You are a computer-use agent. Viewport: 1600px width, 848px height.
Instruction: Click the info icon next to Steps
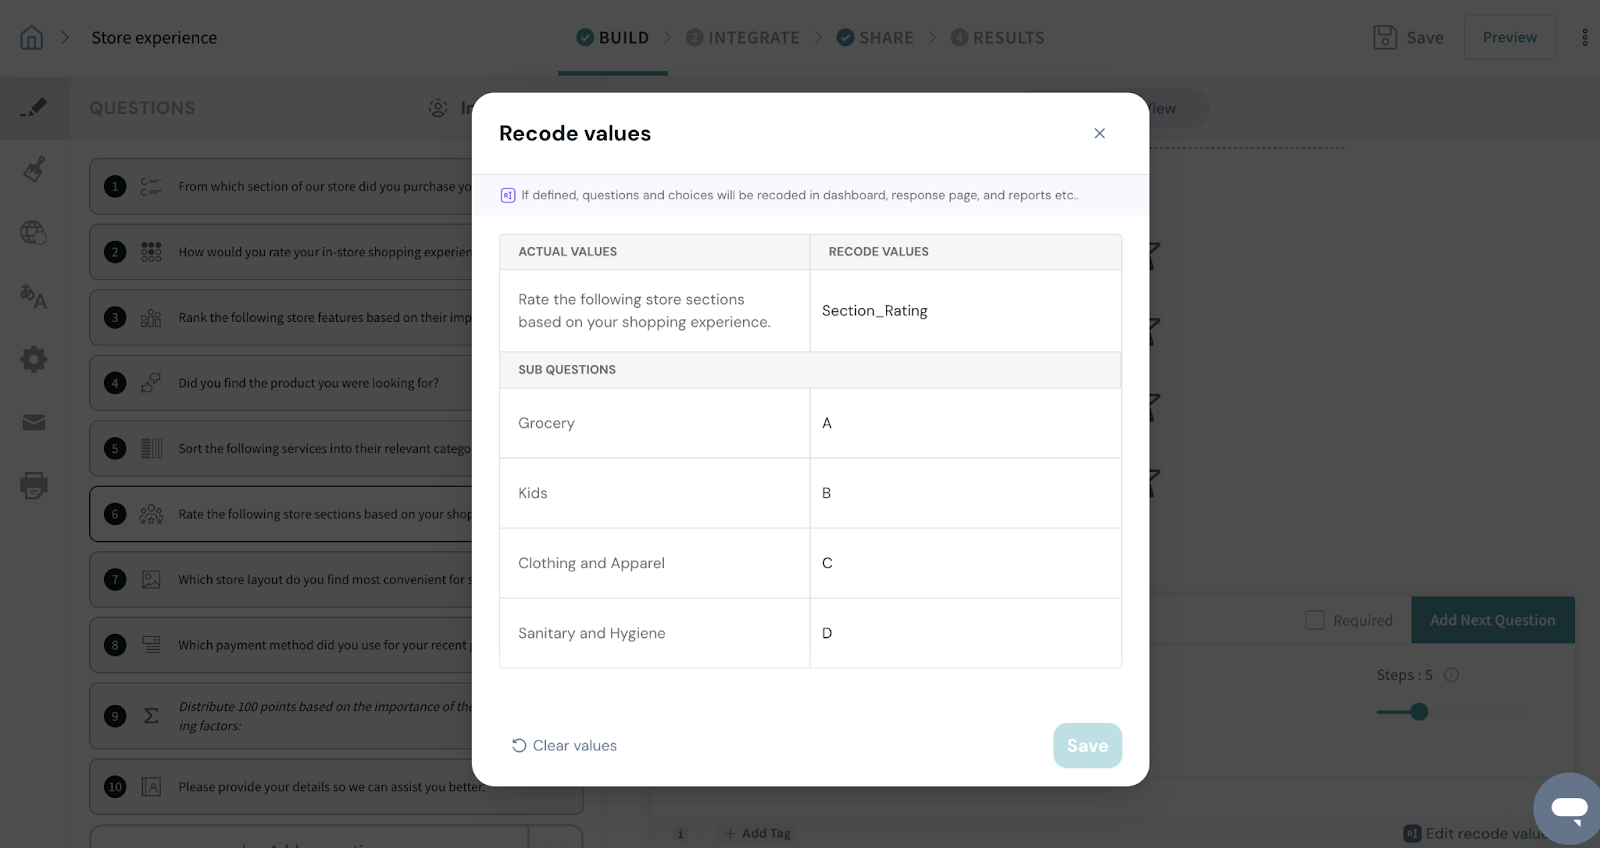point(1452,675)
